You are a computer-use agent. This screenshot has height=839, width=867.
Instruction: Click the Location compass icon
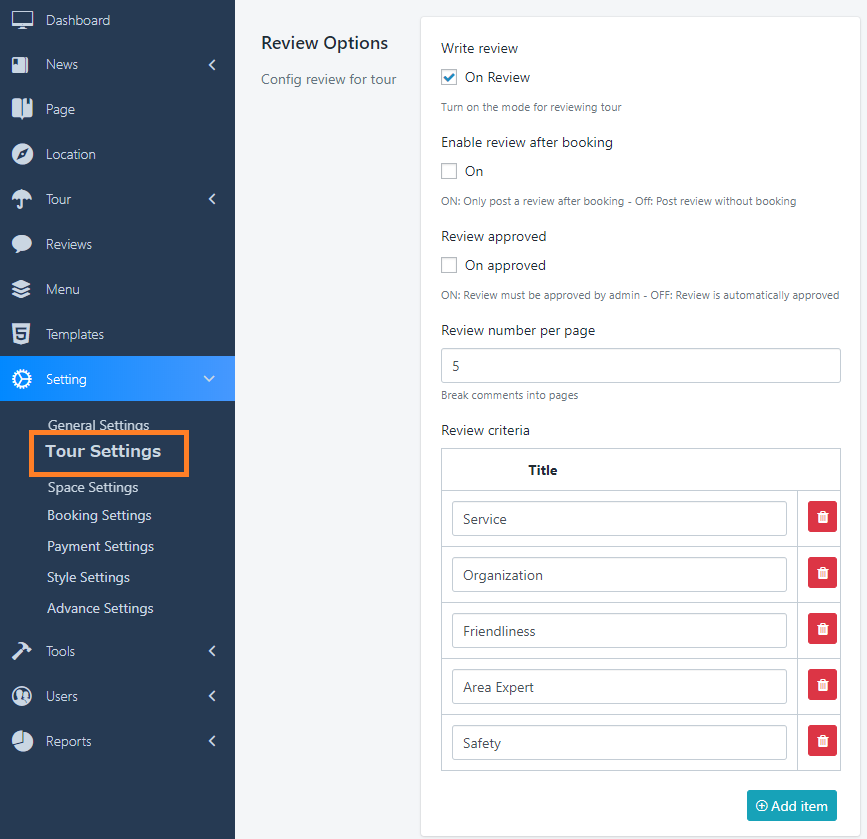(22, 154)
